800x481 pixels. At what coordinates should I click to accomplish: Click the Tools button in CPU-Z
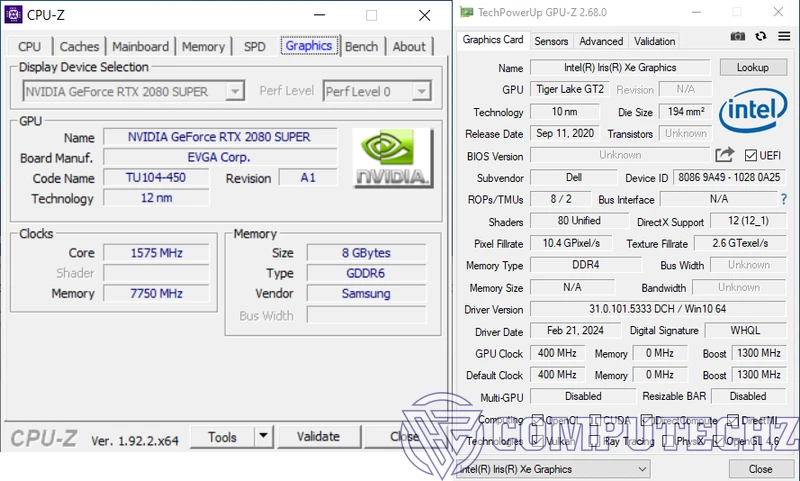pyautogui.click(x=222, y=437)
